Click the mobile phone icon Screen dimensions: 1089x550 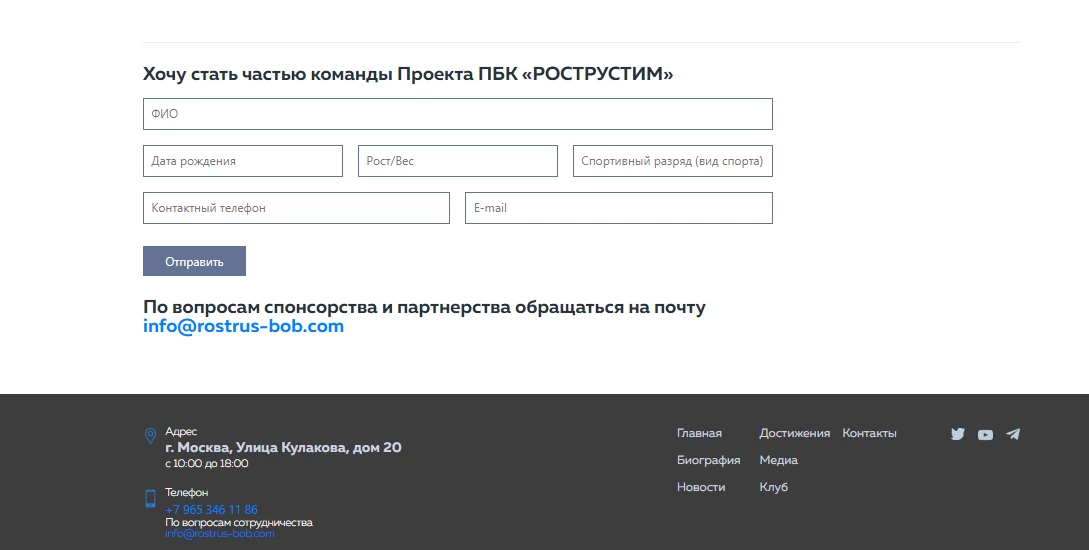[150, 498]
